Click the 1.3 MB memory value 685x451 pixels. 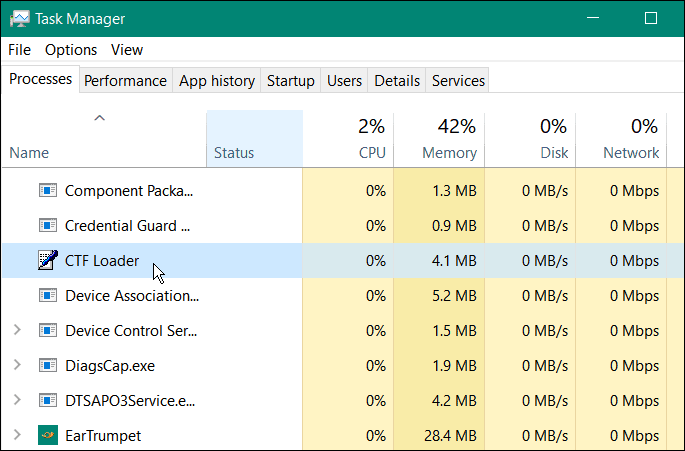454,191
